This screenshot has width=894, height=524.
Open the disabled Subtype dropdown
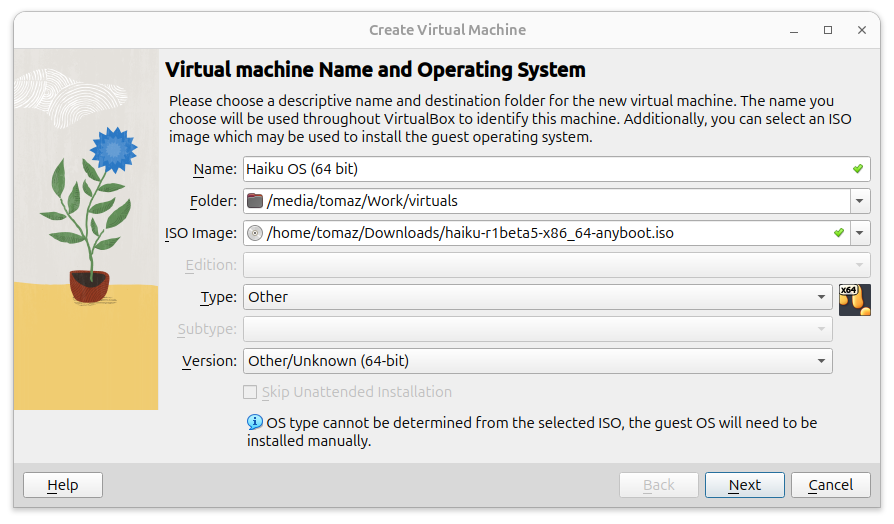point(538,329)
